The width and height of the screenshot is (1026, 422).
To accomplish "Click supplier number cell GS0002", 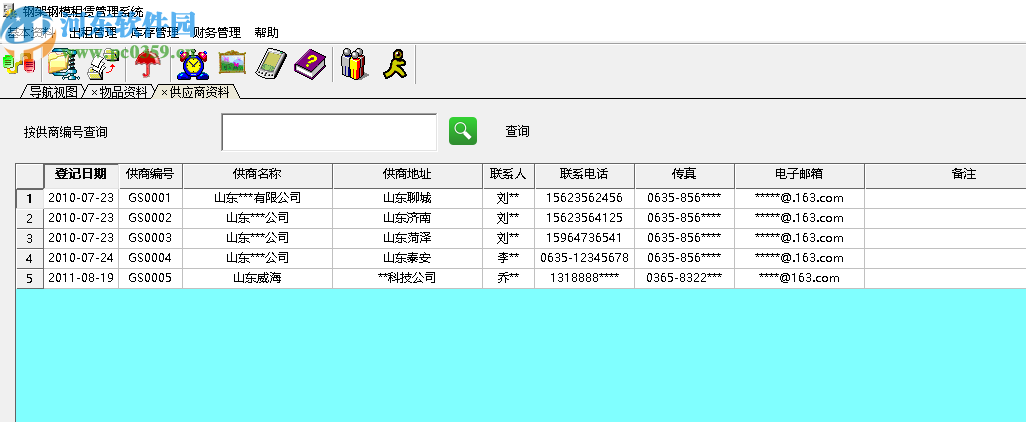I will (150, 218).
